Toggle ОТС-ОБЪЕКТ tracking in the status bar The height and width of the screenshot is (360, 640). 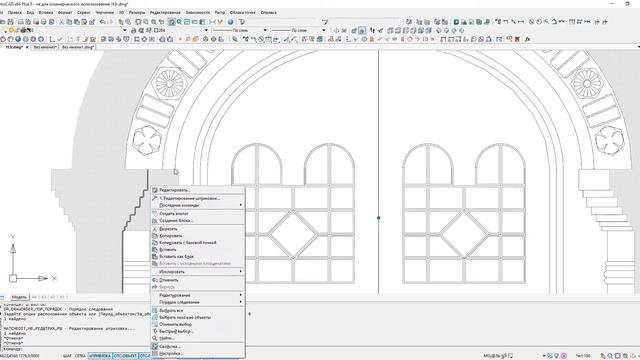(x=125, y=356)
